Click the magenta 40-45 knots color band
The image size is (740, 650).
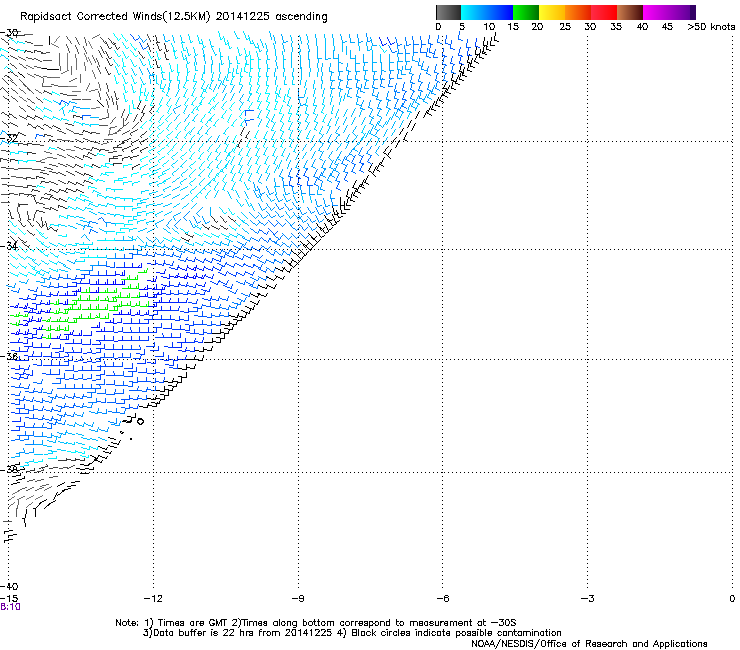pos(656,12)
